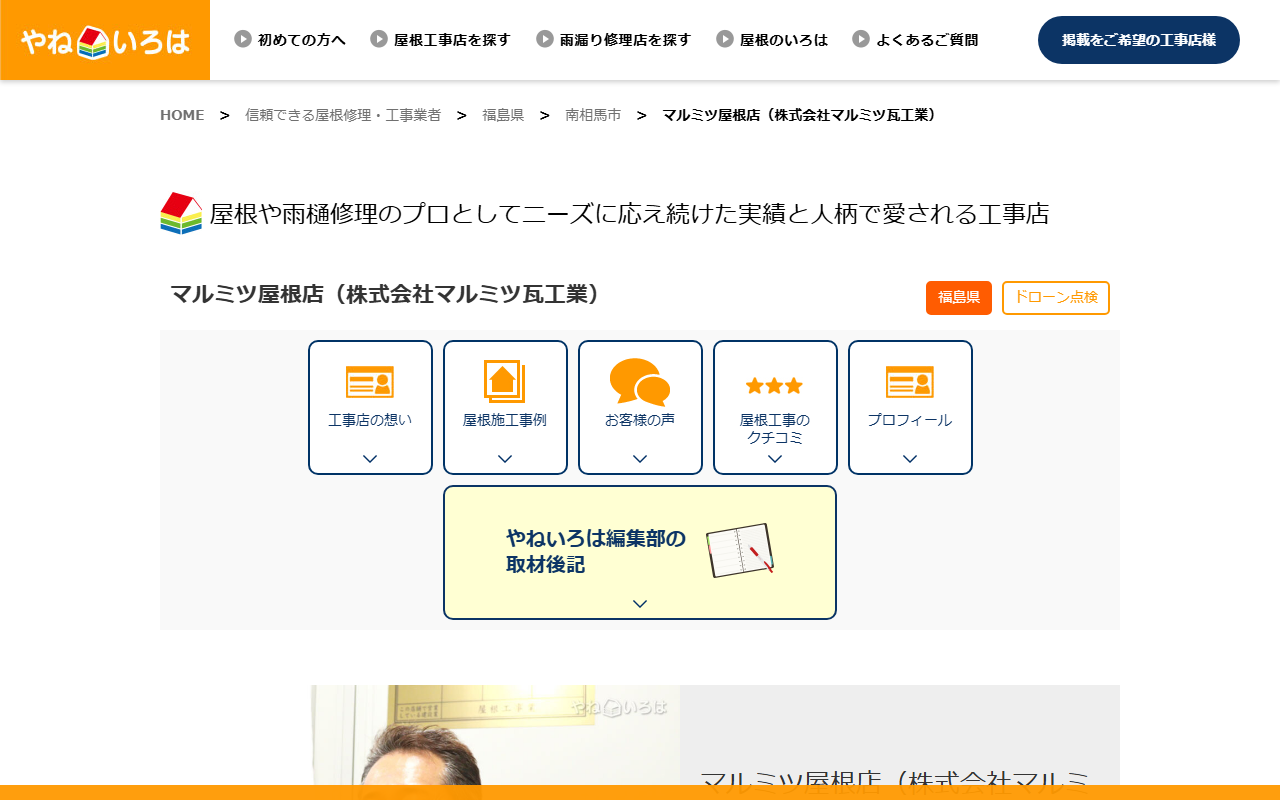This screenshot has height=800, width=1280.
Task: Open 初めての方へ menu item
Action: 302,40
